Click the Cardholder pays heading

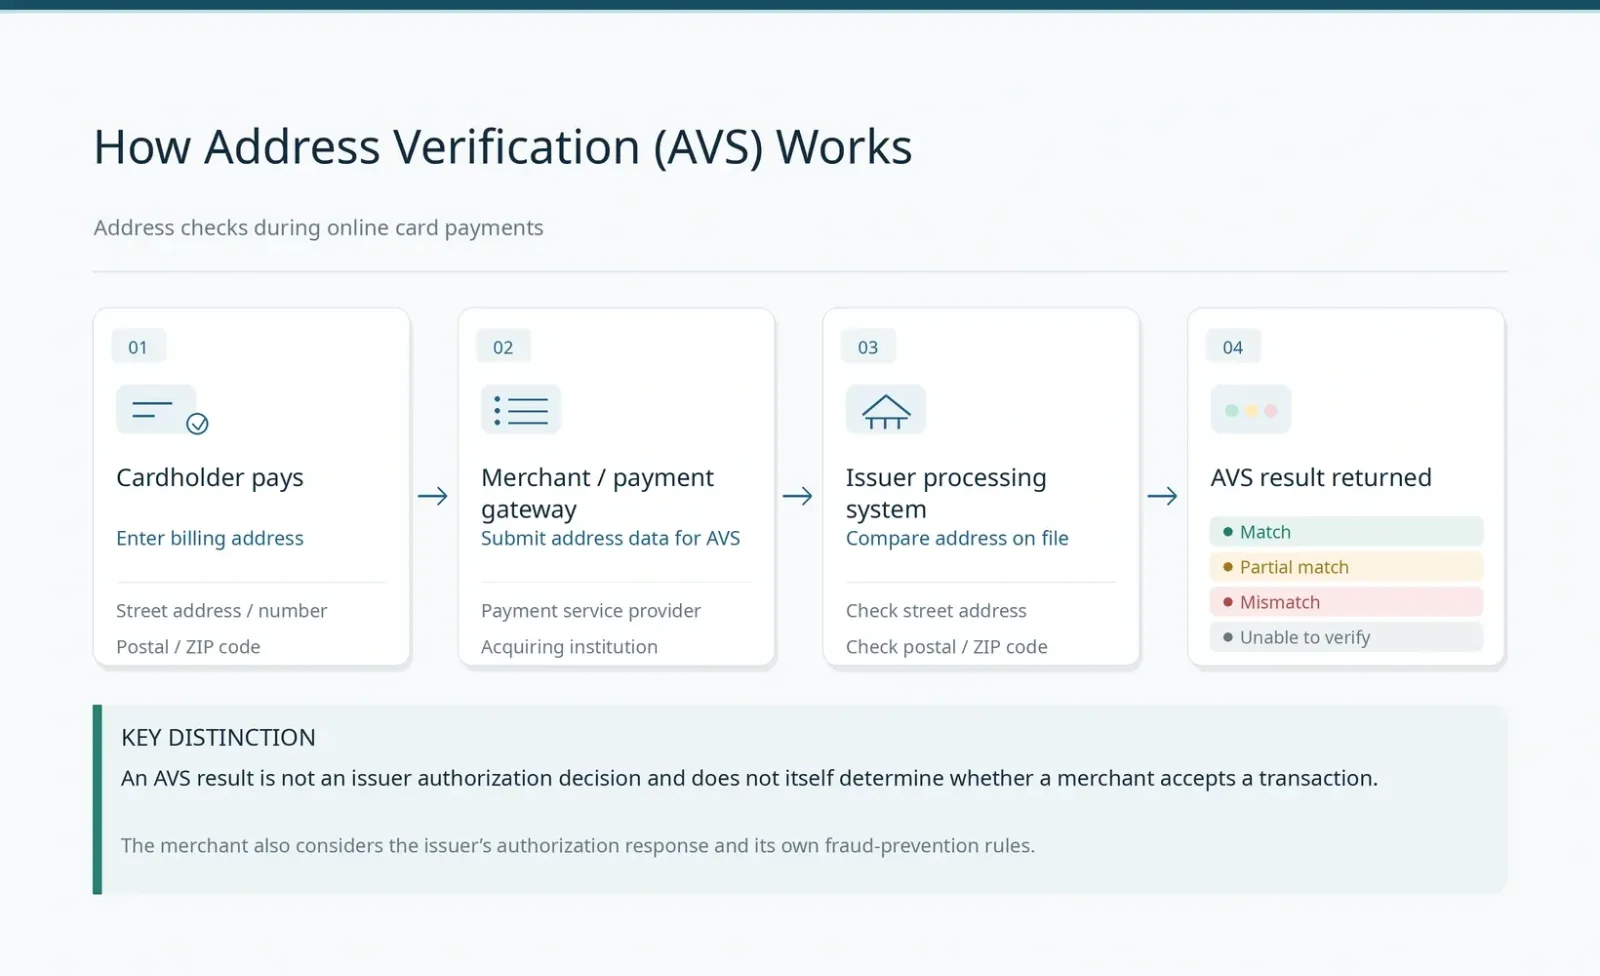[210, 478]
